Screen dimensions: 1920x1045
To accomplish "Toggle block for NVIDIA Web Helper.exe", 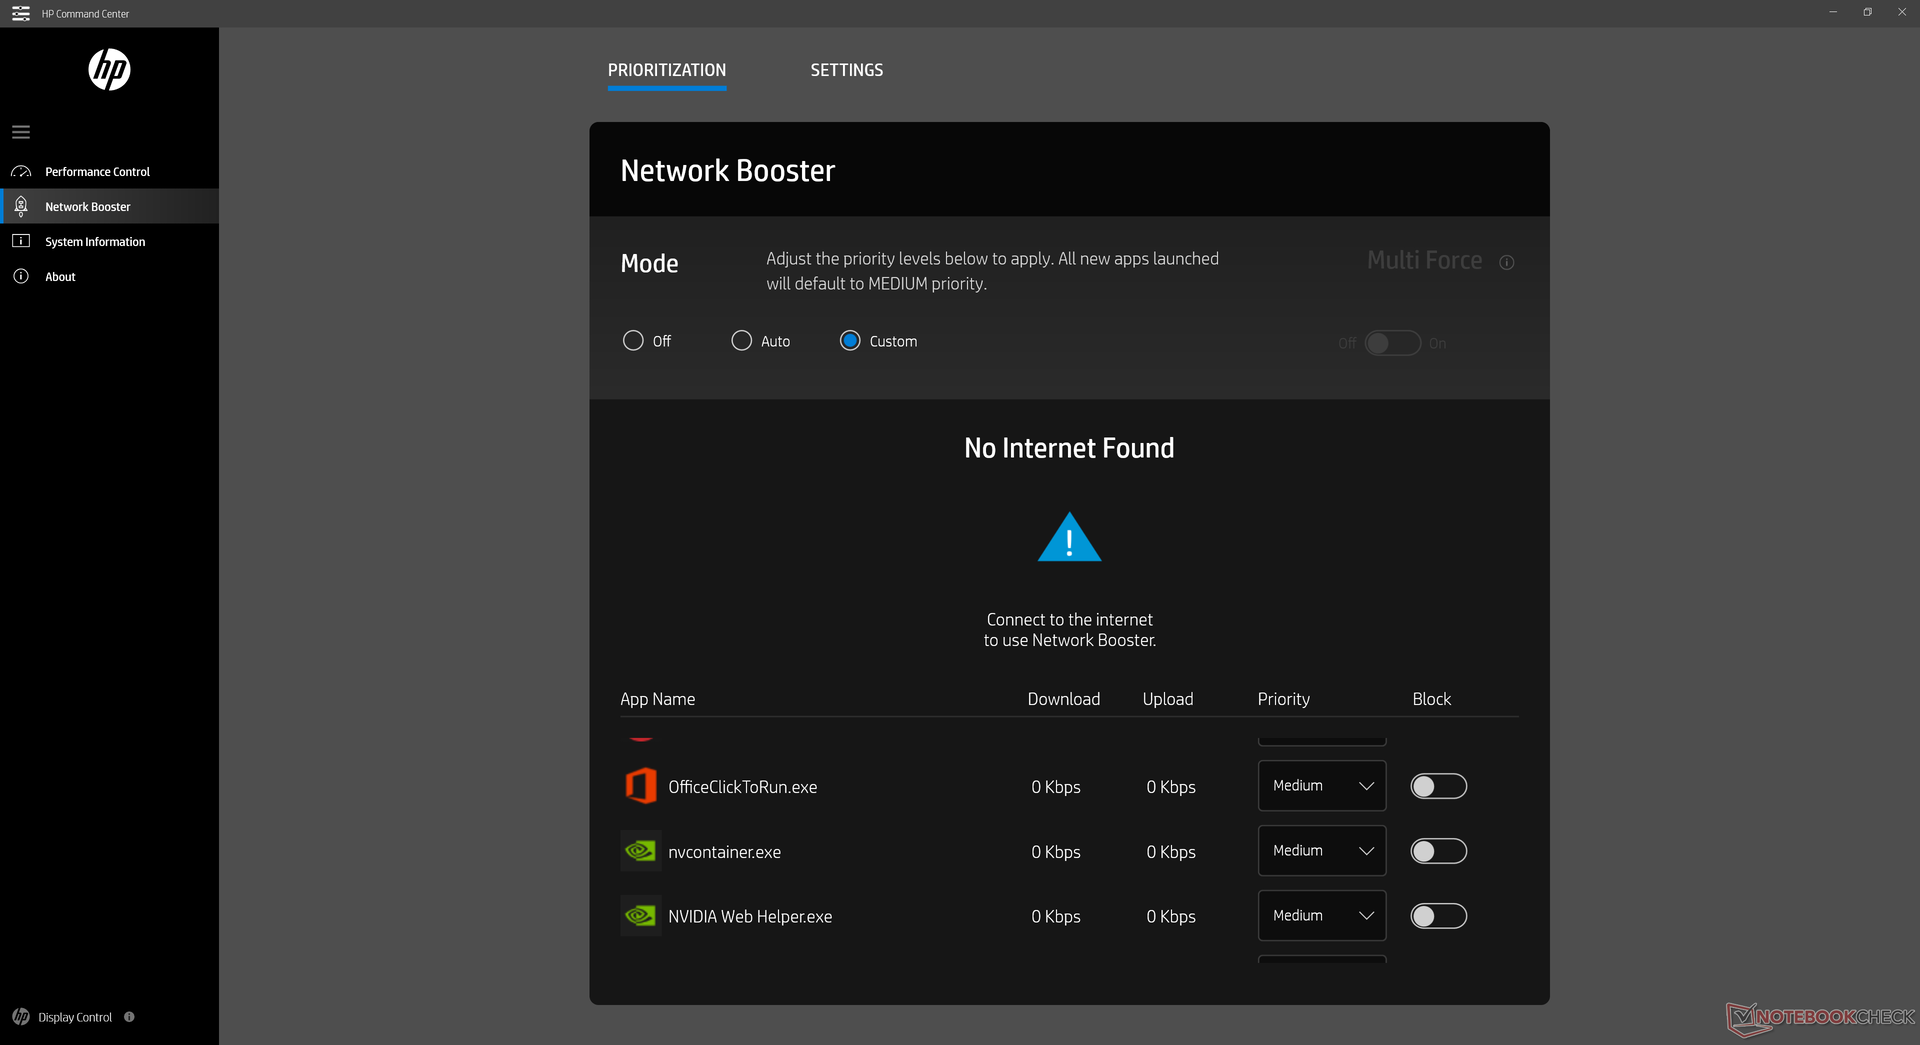I will [x=1438, y=916].
